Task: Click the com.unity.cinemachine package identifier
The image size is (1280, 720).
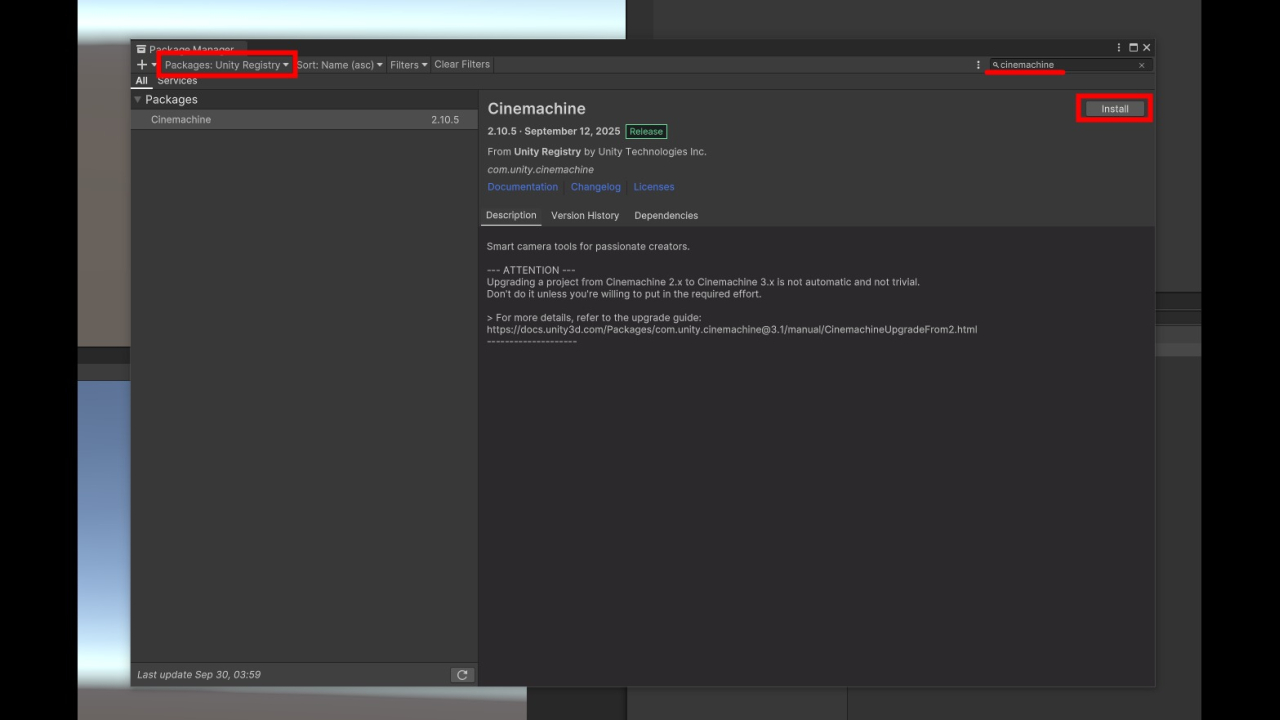Action: 540,170
